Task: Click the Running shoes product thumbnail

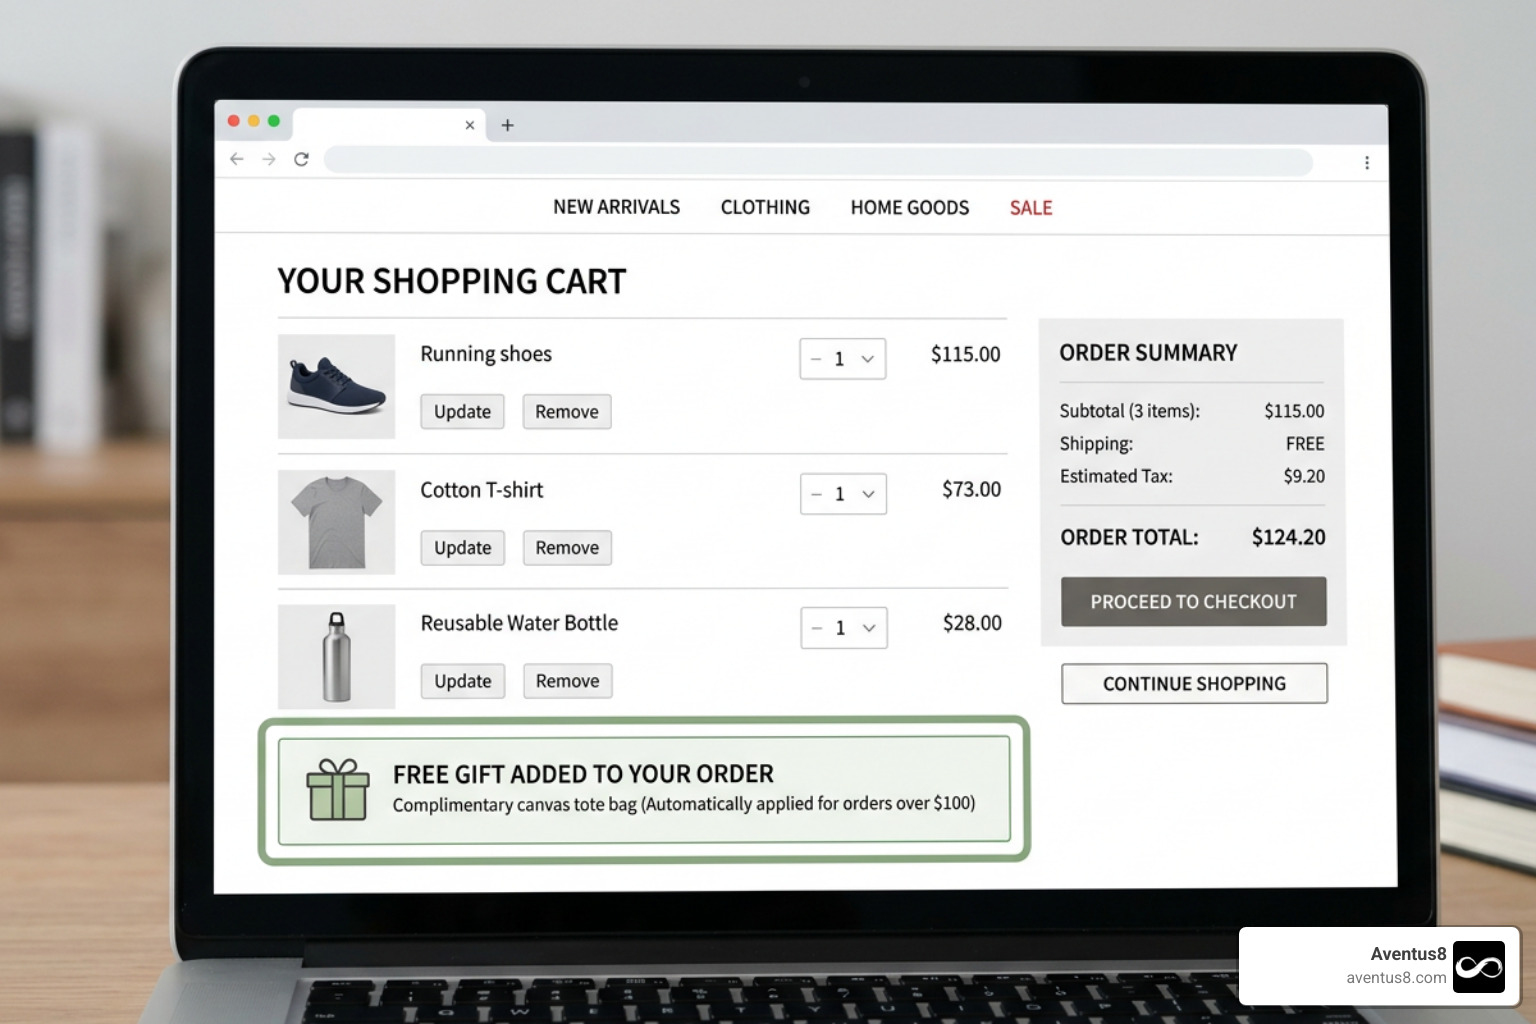Action: (336, 386)
